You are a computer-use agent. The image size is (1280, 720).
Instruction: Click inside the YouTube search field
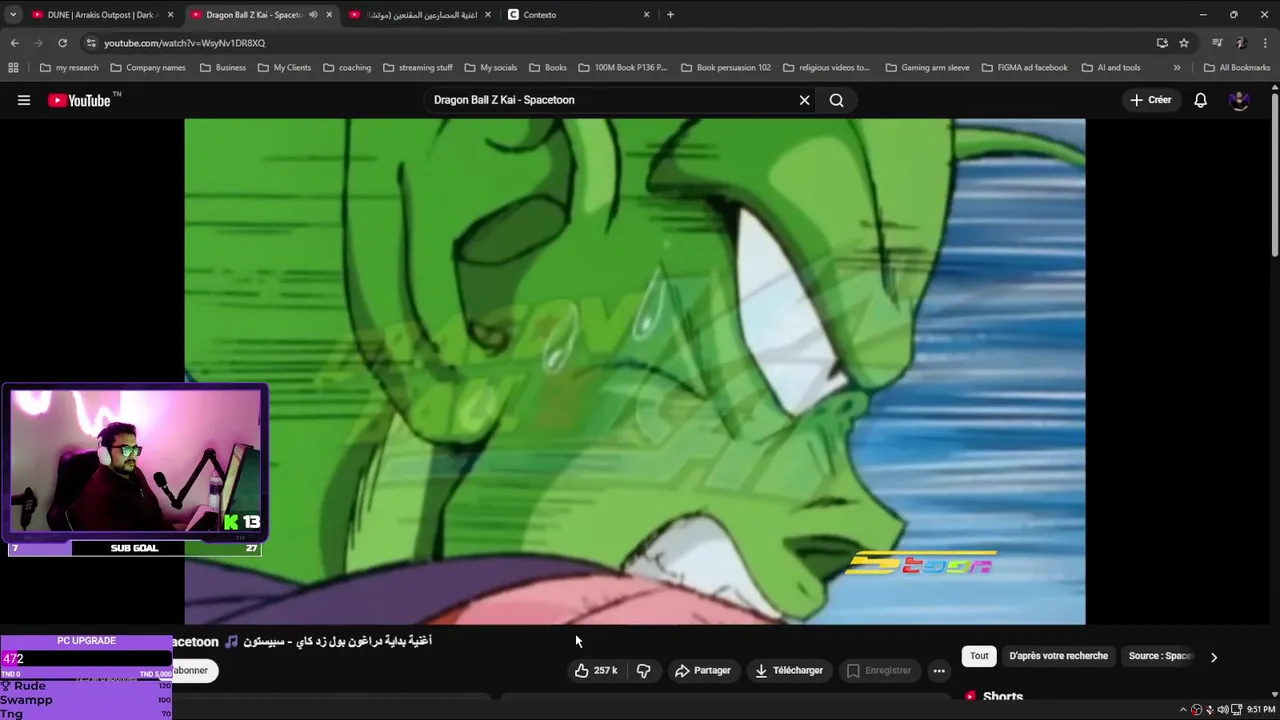(610, 100)
